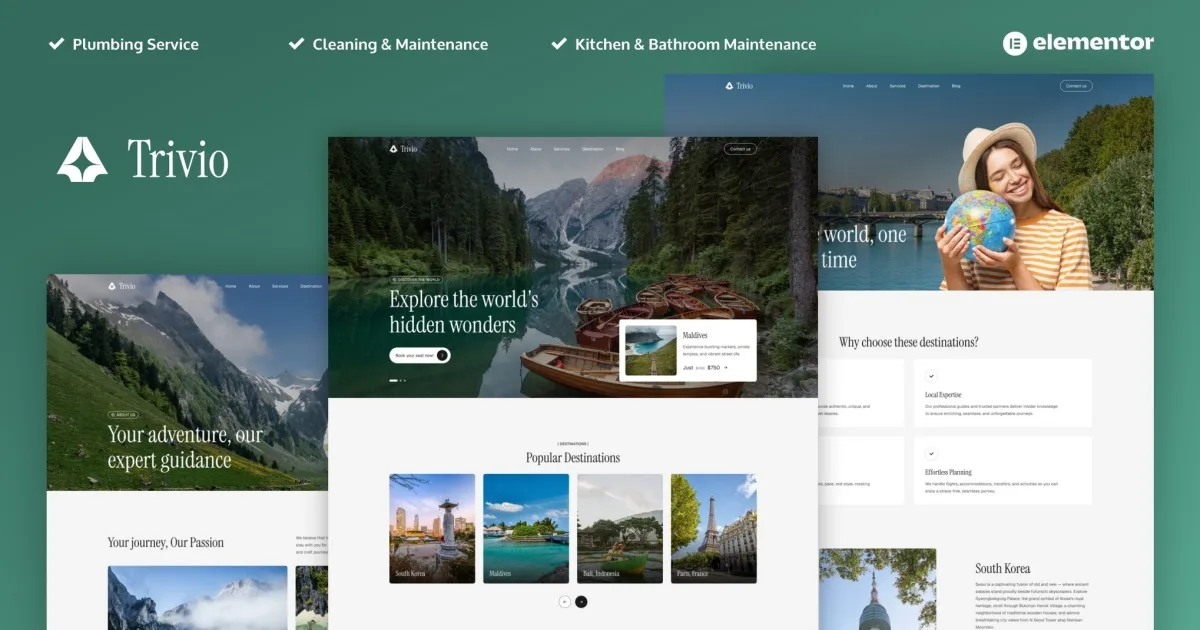Click the $750 price in Maldives card
This screenshot has height=630, width=1200.
click(713, 367)
